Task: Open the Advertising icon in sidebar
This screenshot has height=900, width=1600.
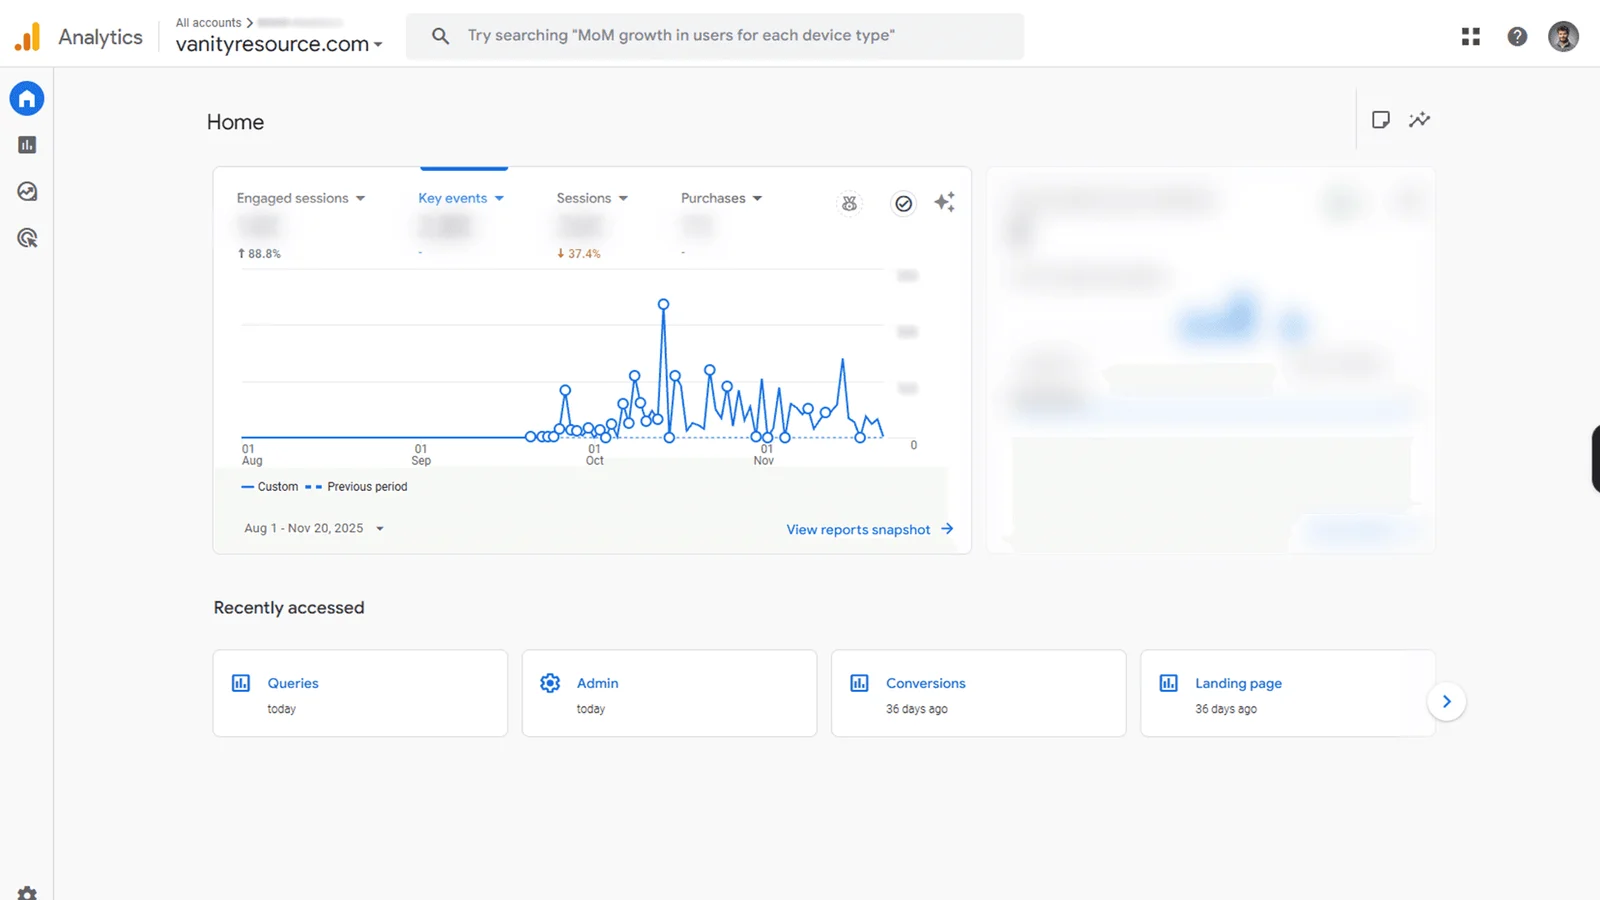Action: pyautogui.click(x=27, y=238)
